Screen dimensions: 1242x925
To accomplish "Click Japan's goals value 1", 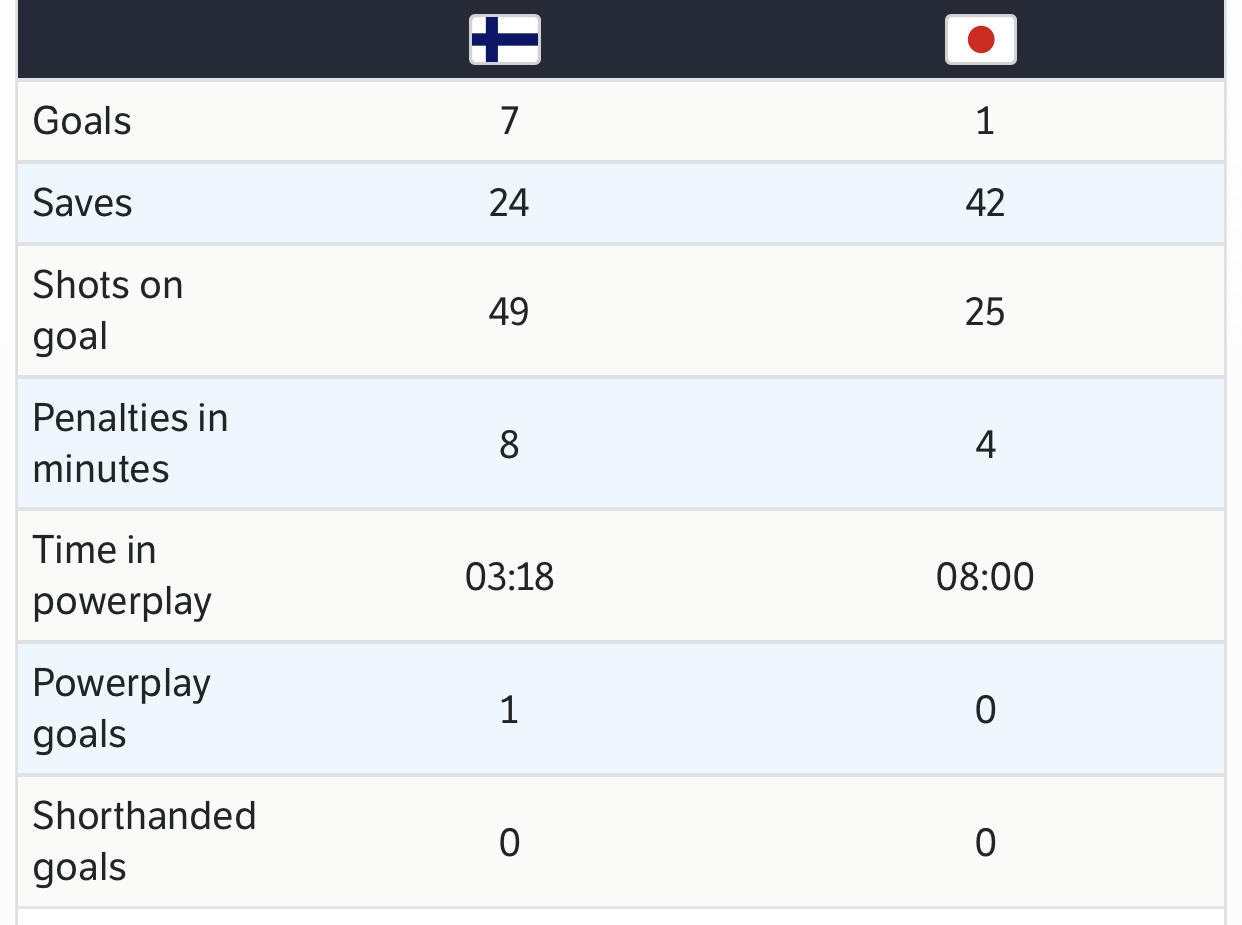I will [985, 121].
